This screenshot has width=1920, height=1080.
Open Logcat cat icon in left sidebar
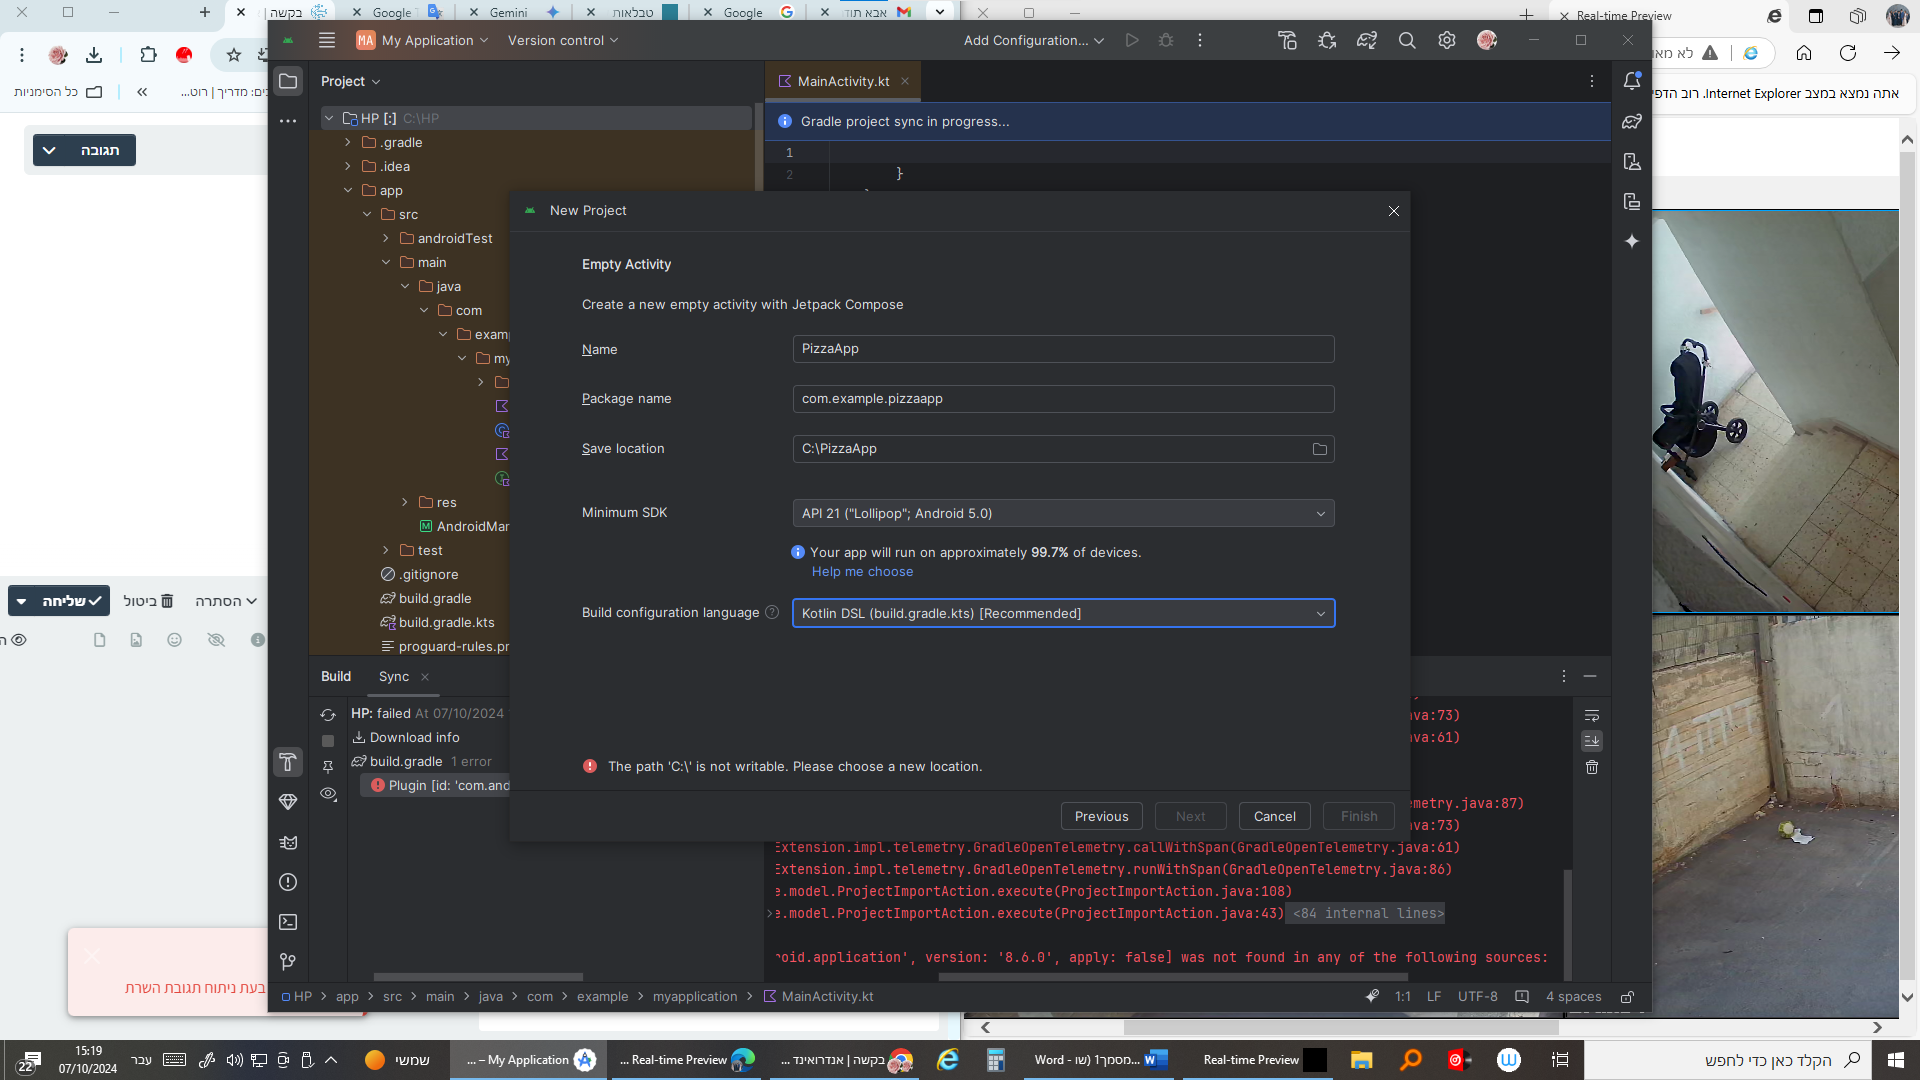288,842
